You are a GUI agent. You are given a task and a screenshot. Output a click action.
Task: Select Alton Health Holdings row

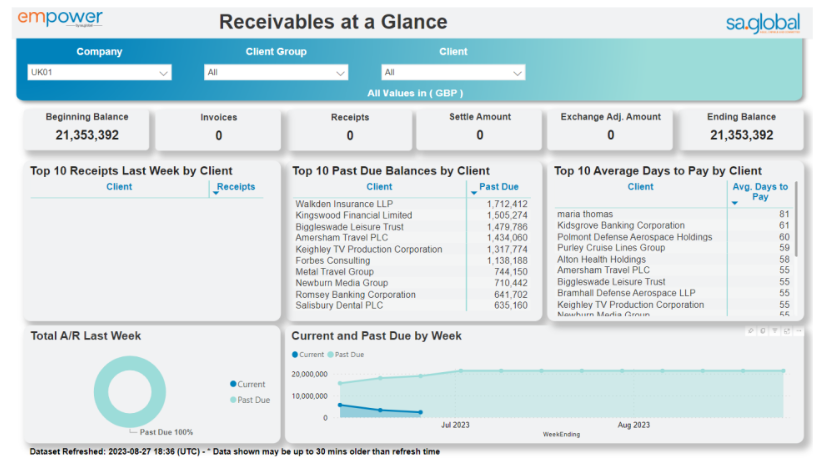click(673, 259)
